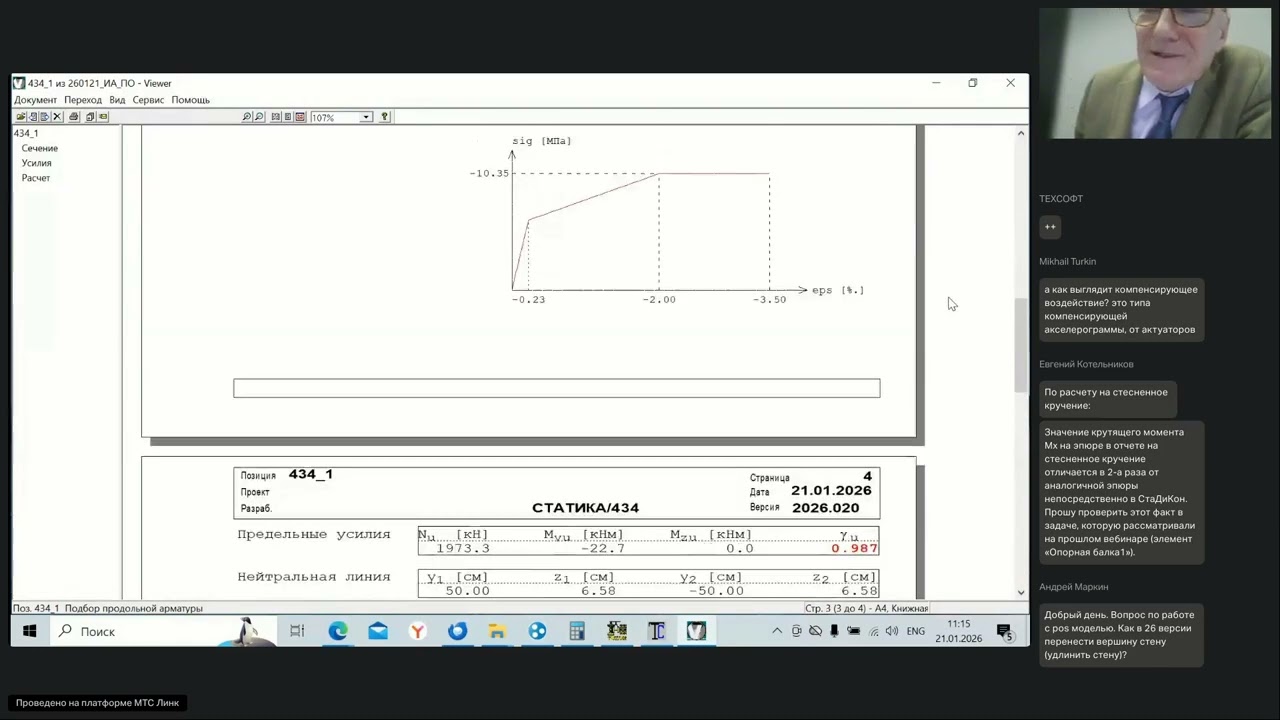Open the Сервис menu
Image resolution: width=1280 pixels, height=720 pixels.
tap(148, 100)
